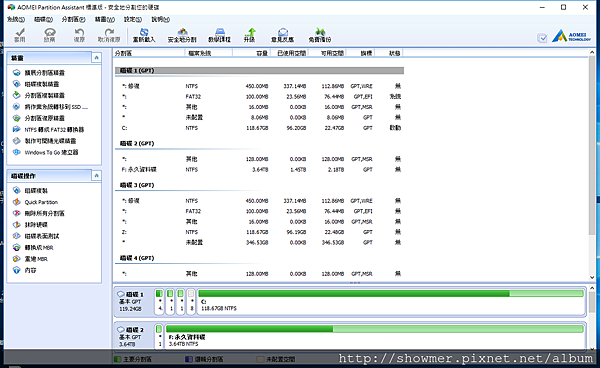600x368 pixels.
Task: Choose Convert to MBR (轉換成 MBR)
Action: coord(33,248)
